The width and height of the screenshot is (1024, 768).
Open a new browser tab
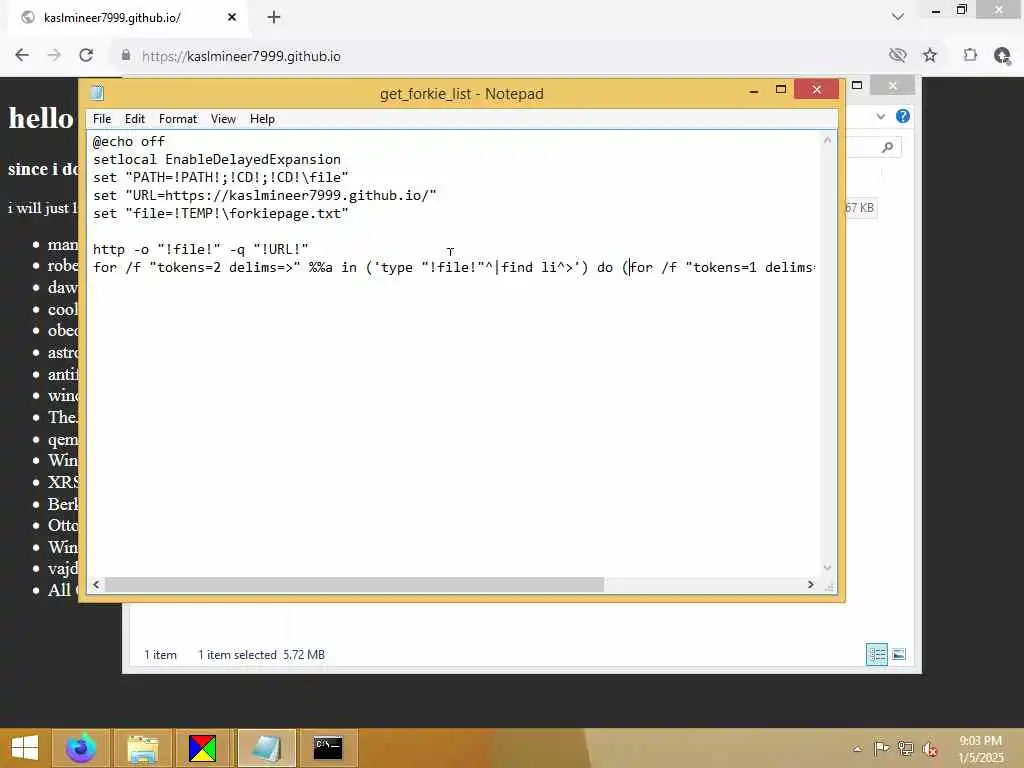(274, 17)
